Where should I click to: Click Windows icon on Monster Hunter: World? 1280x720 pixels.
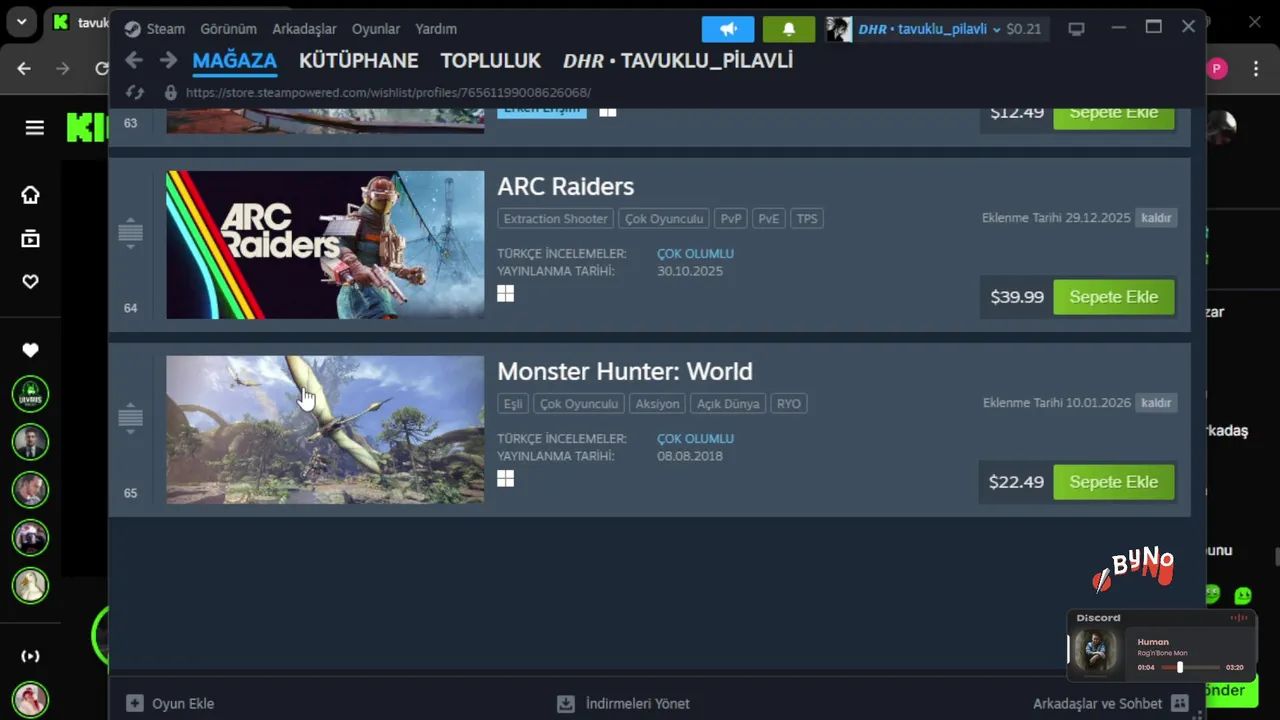(x=506, y=479)
